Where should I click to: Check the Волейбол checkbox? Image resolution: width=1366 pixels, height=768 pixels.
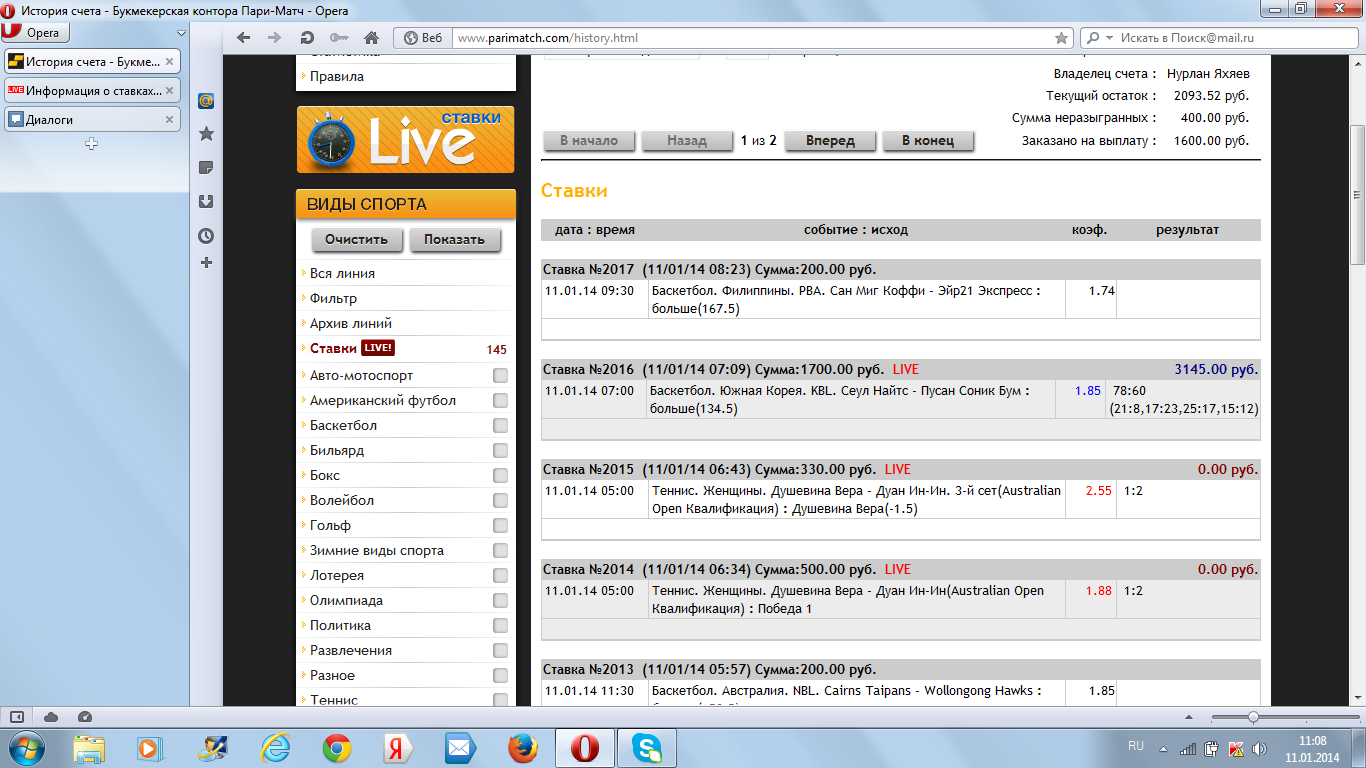(500, 501)
